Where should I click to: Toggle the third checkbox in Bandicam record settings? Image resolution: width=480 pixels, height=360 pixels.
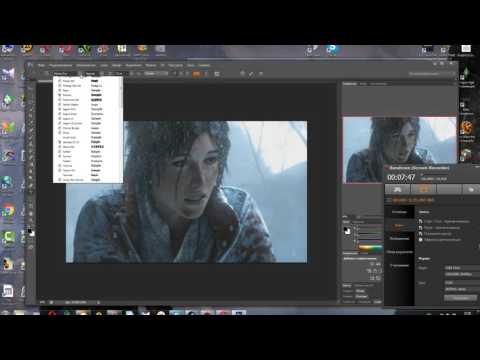click(421, 234)
